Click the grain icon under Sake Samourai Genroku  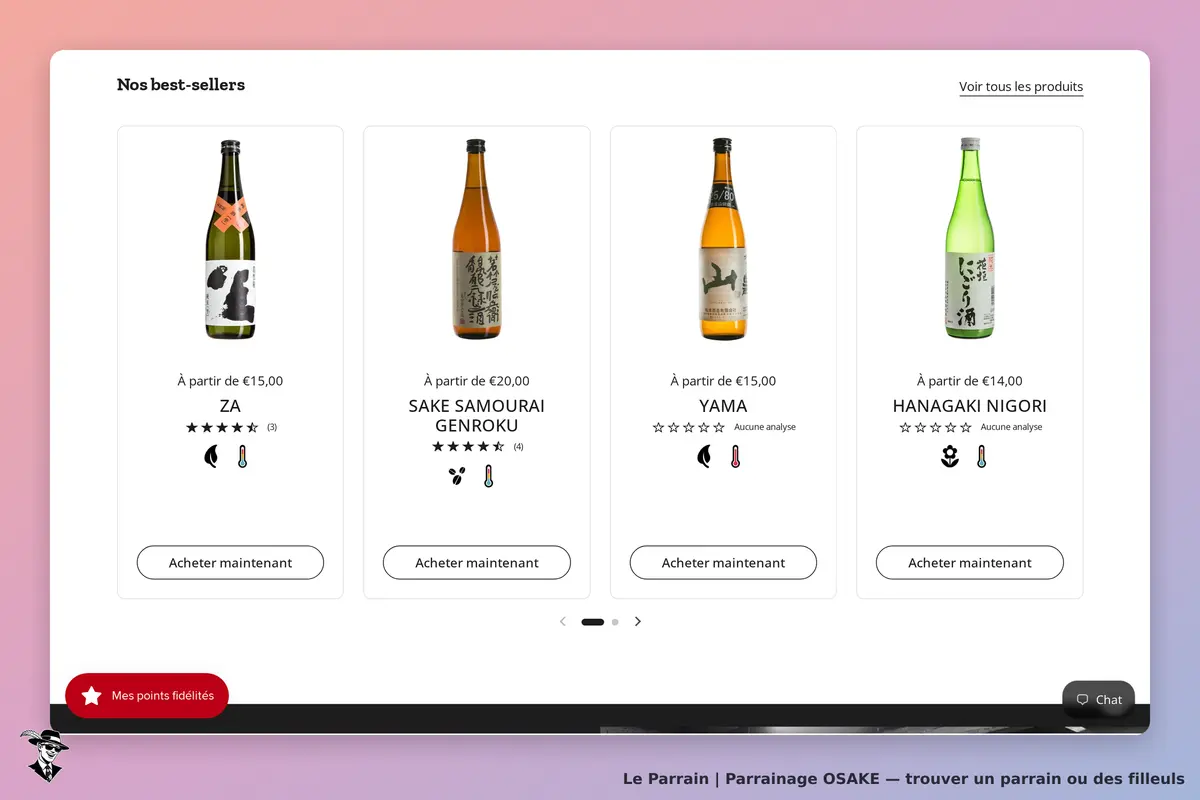point(457,476)
